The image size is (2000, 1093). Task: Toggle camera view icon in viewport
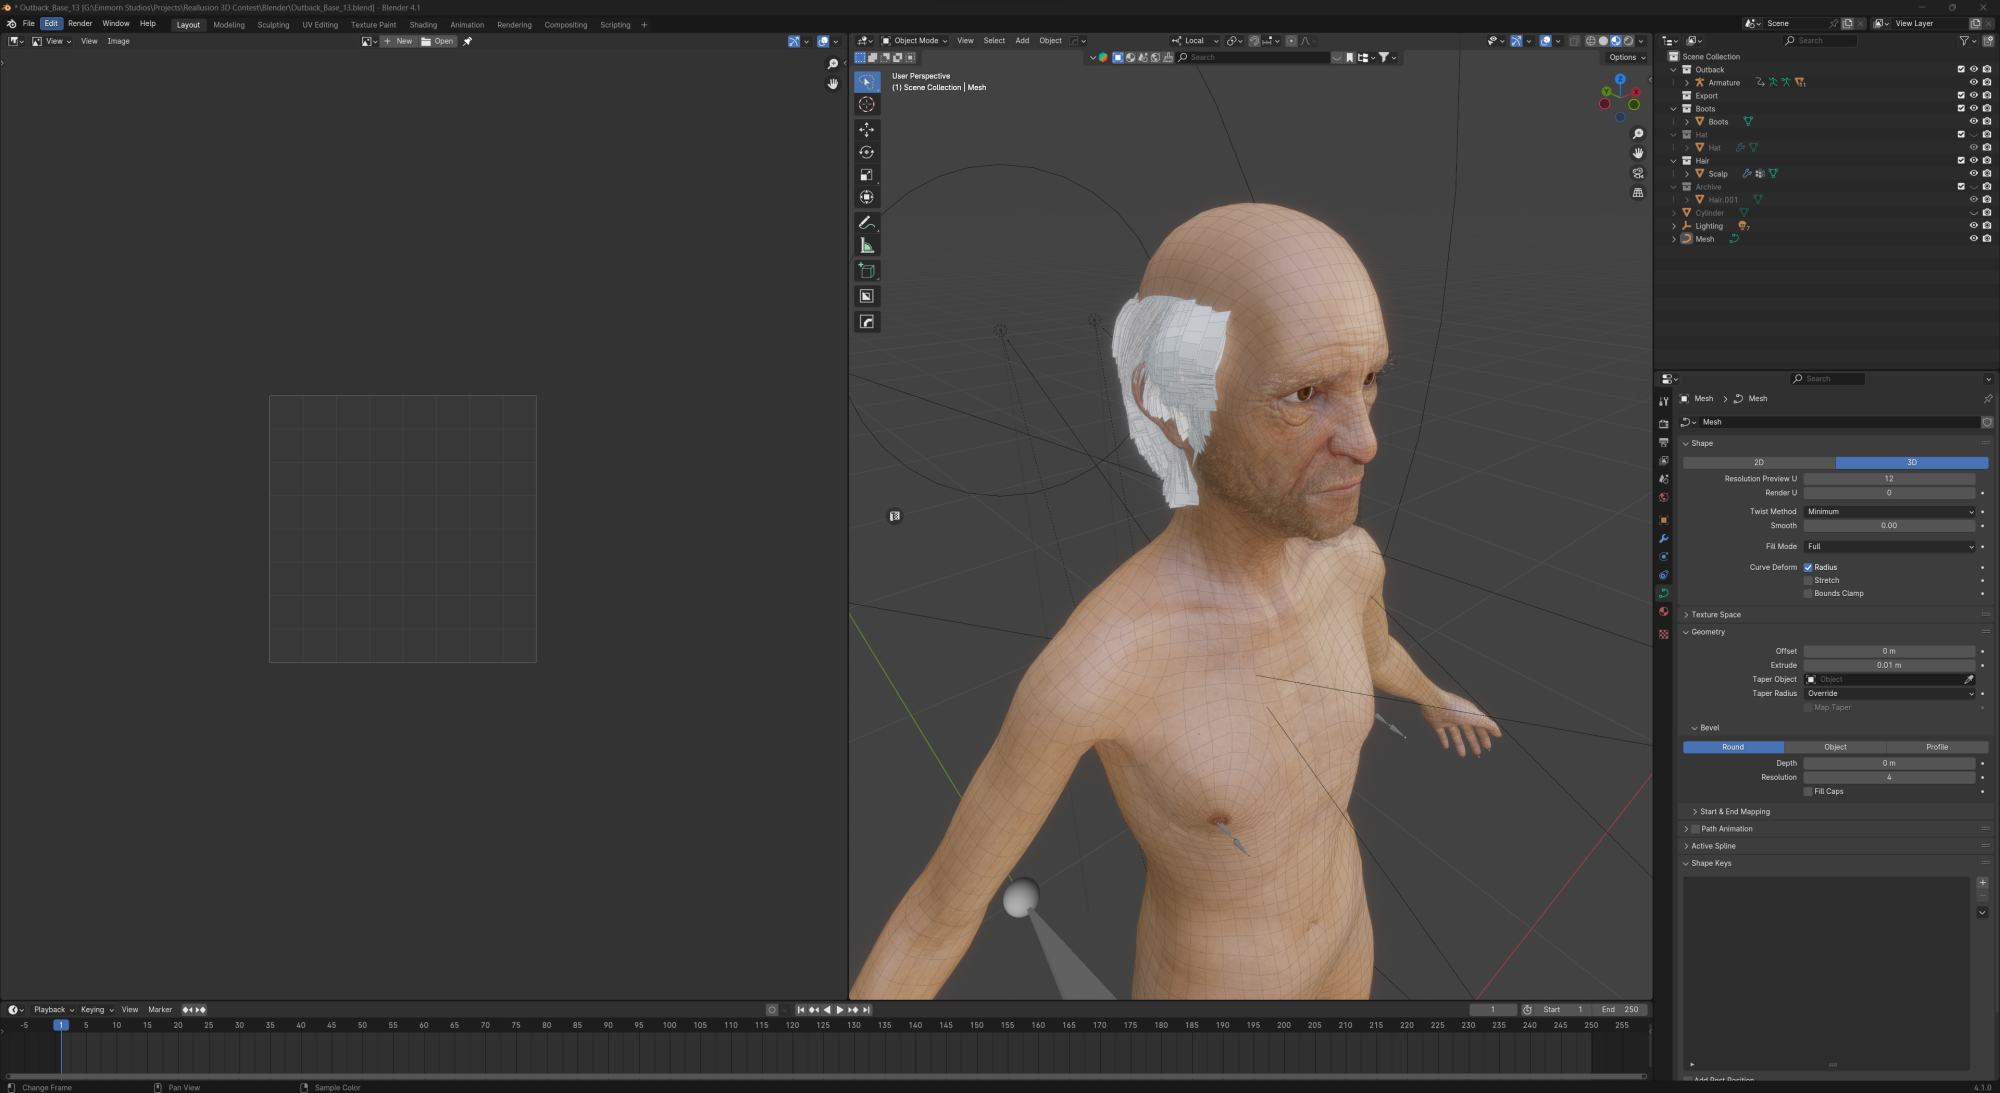click(x=1638, y=173)
